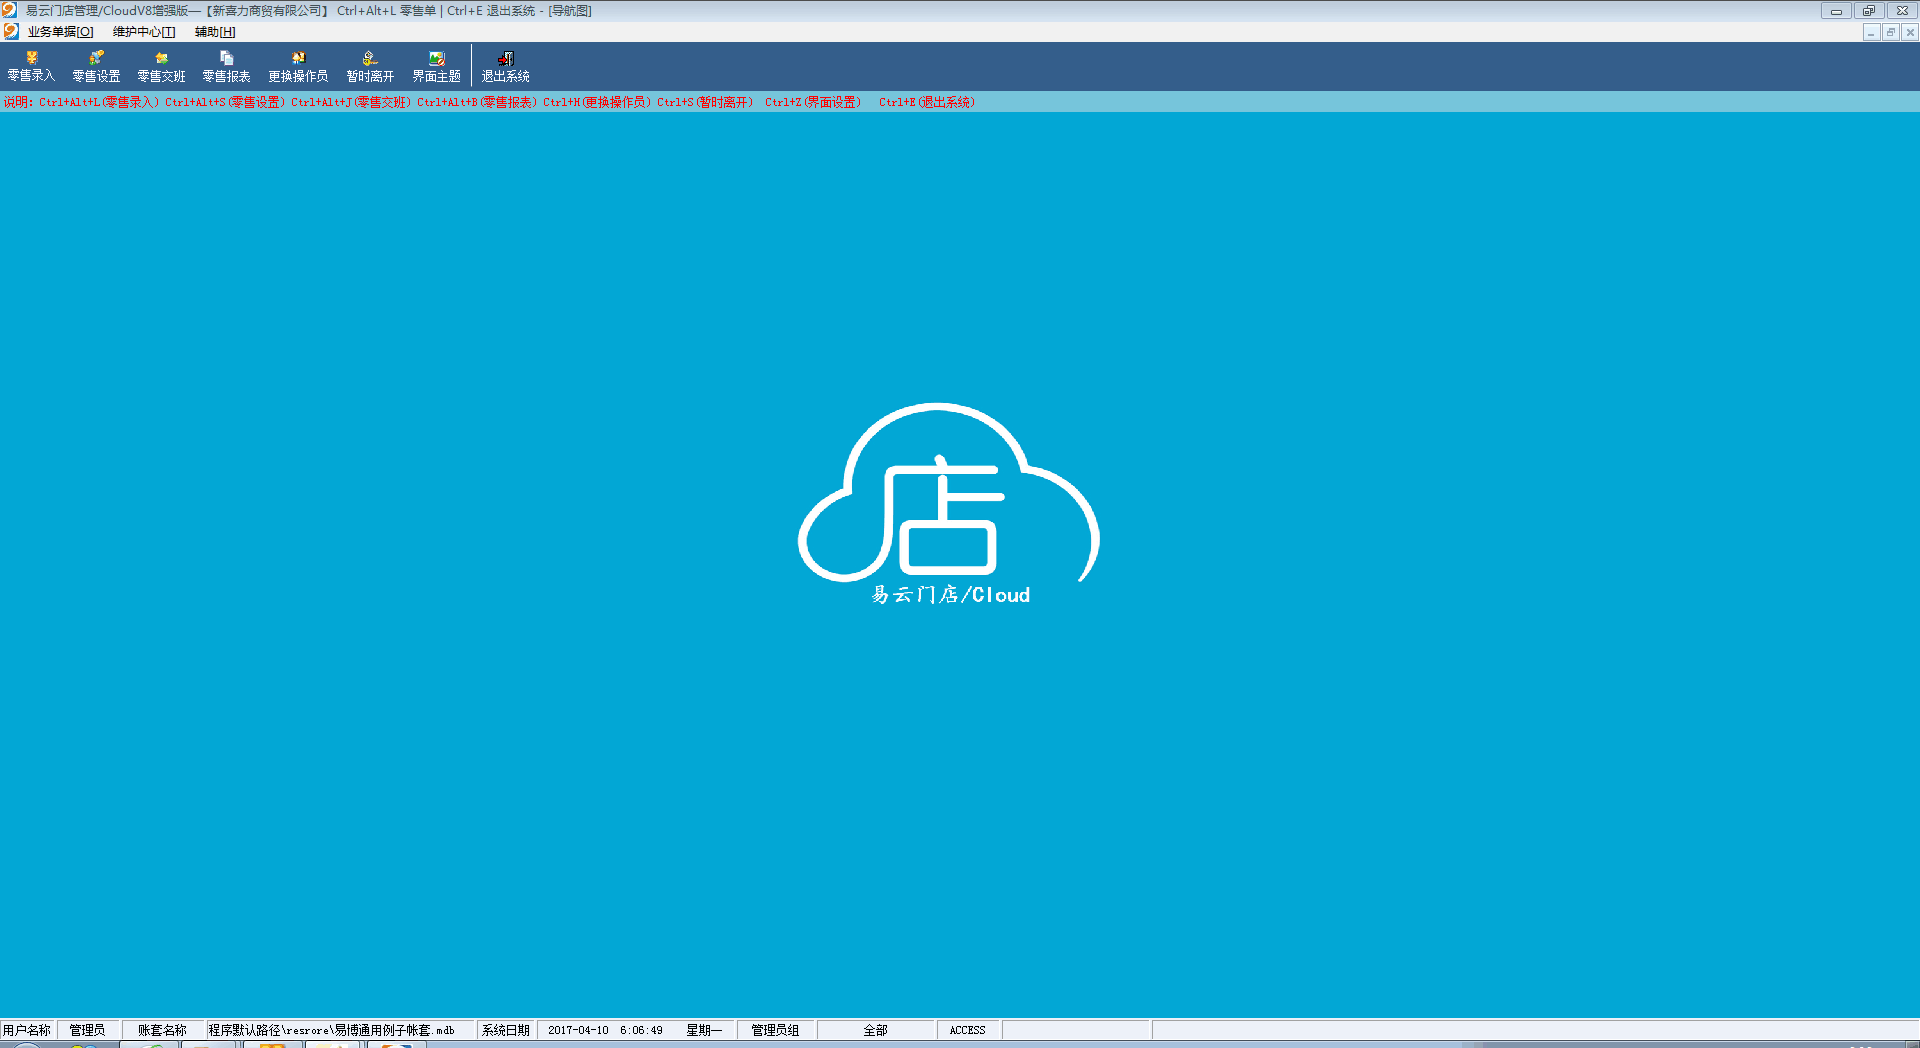1920x1048 pixels.
Task: Restore down the main application window
Action: click(1868, 11)
